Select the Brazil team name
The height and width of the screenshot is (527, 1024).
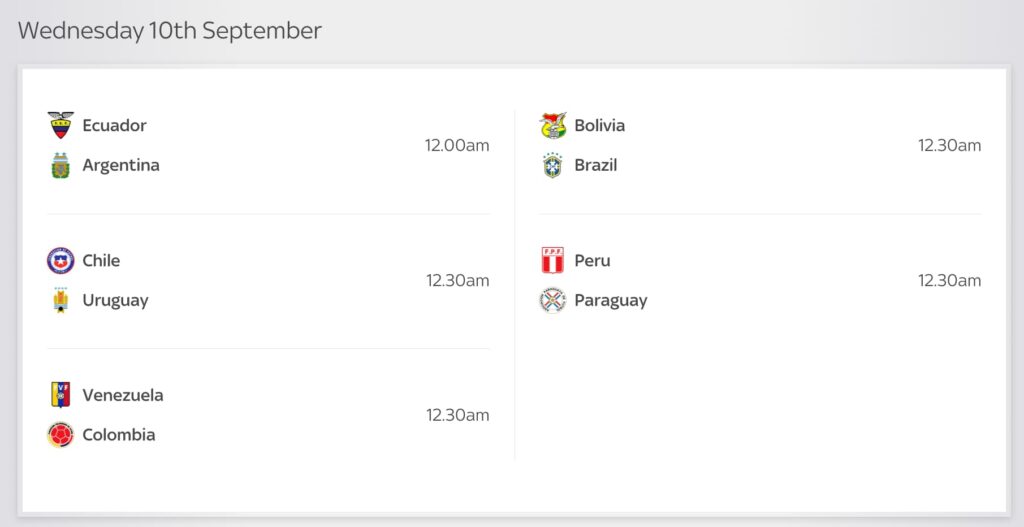(x=596, y=166)
